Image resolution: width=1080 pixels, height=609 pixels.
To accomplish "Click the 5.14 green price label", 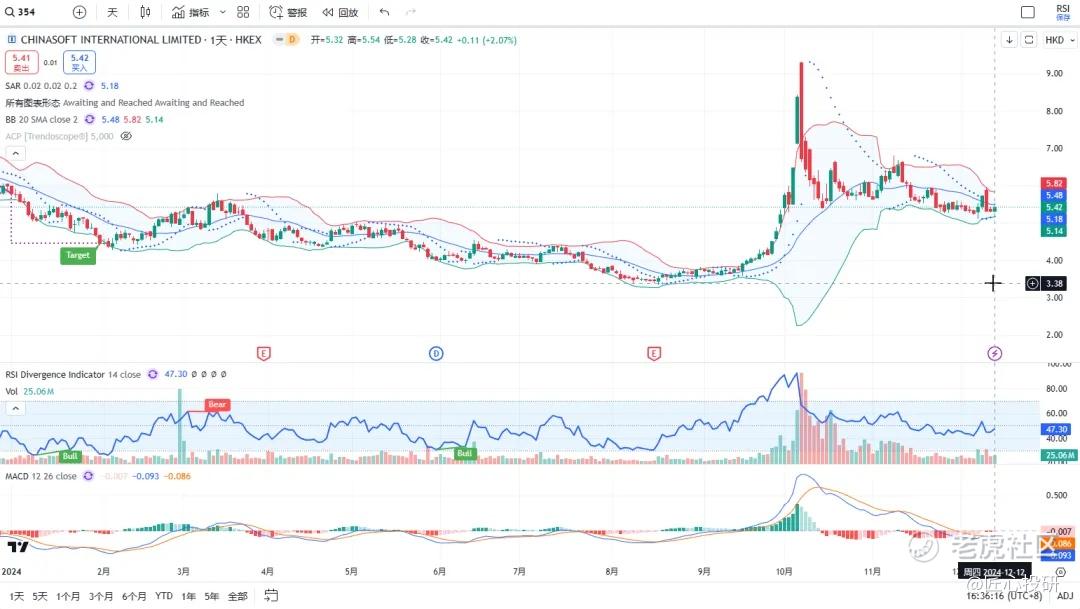I will tap(1054, 231).
